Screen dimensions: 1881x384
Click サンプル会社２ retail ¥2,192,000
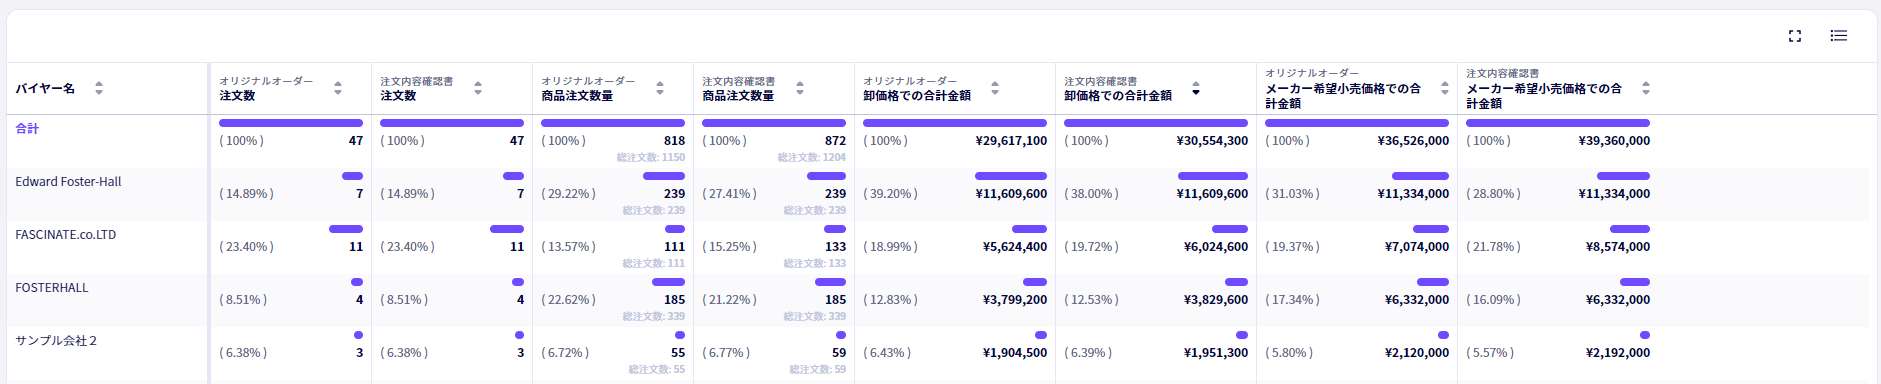[1618, 353]
